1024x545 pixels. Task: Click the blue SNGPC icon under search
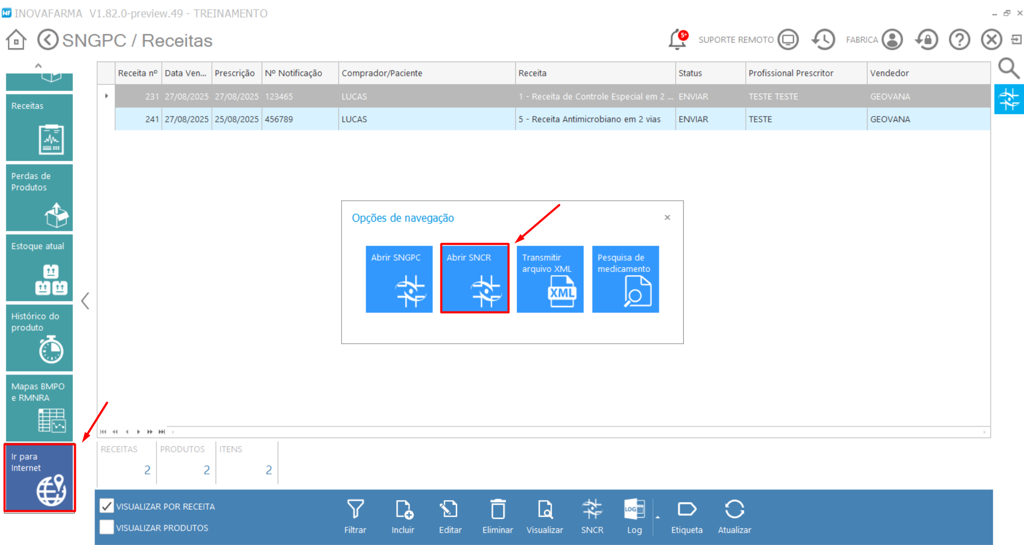[x=1008, y=99]
